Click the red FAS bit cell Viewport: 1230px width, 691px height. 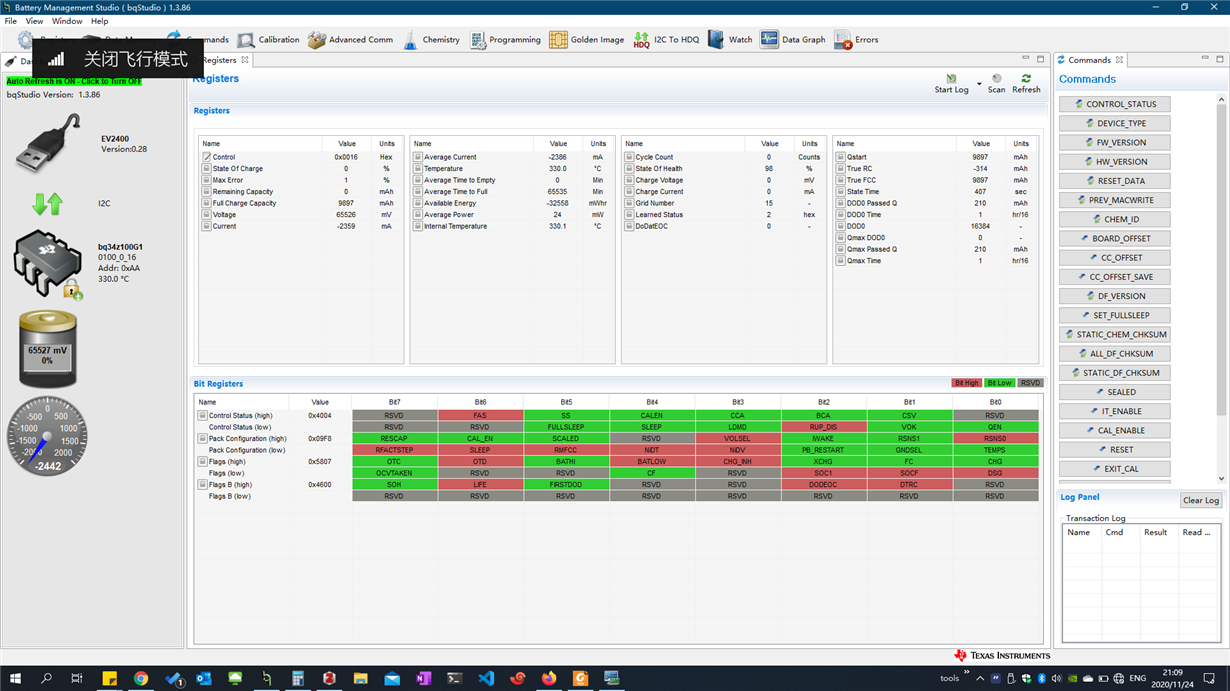[x=480, y=415]
